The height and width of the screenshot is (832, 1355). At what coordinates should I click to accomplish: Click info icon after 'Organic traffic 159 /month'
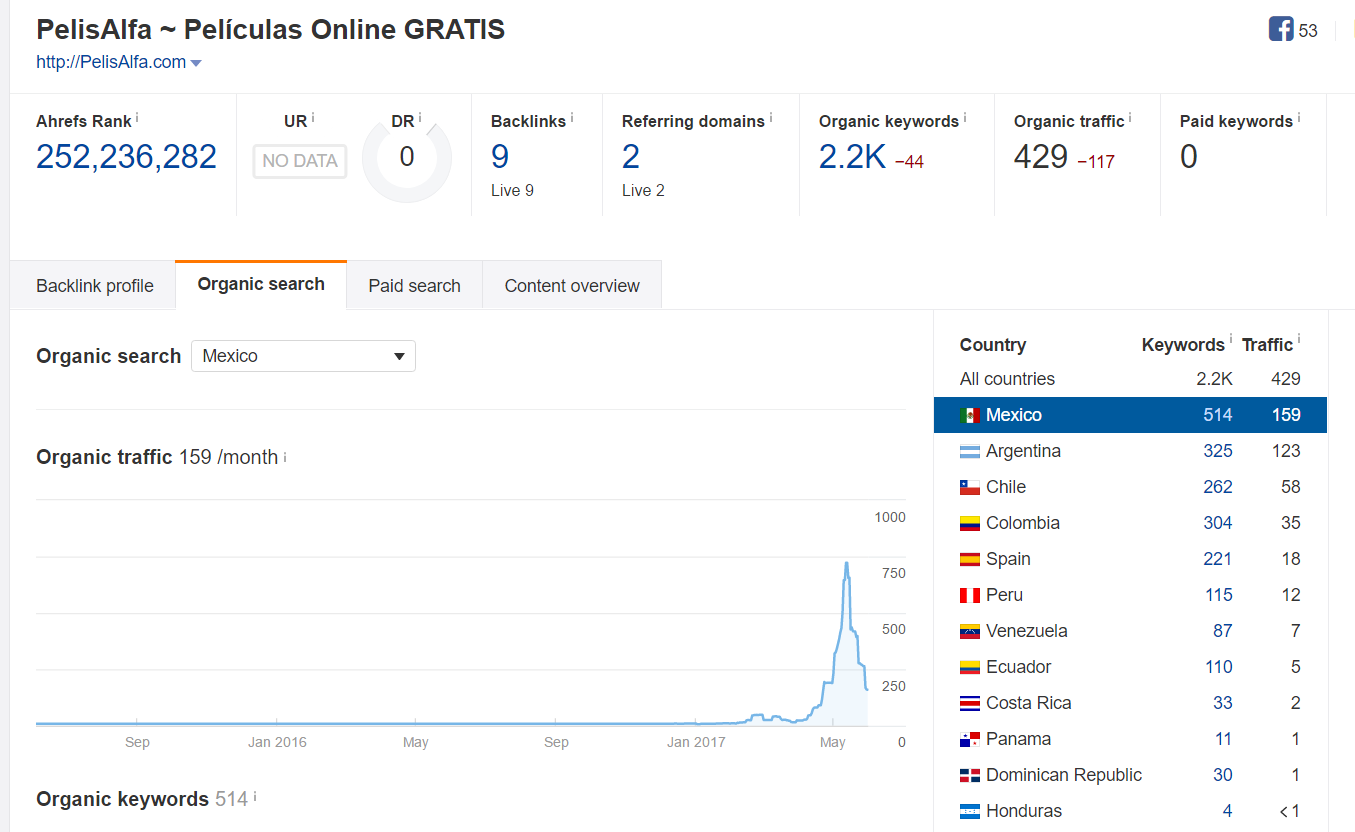[x=285, y=457]
